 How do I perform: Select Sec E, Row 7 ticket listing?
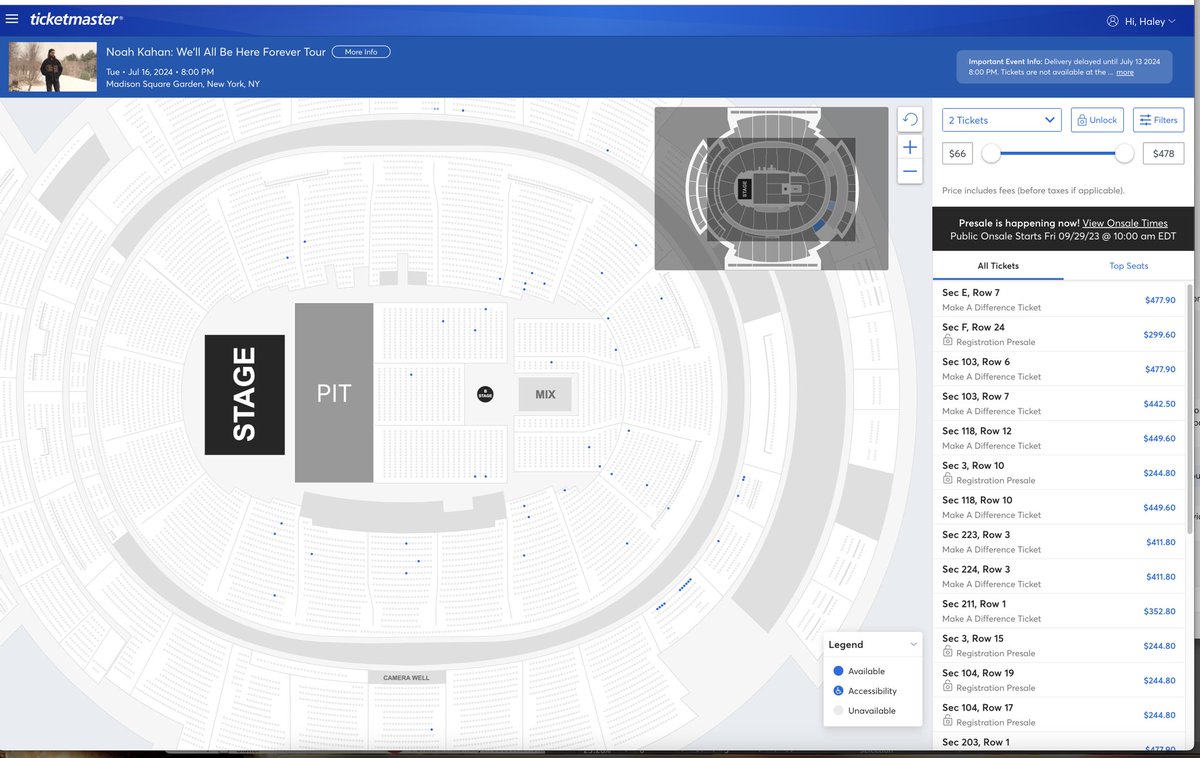pyautogui.click(x=1059, y=300)
